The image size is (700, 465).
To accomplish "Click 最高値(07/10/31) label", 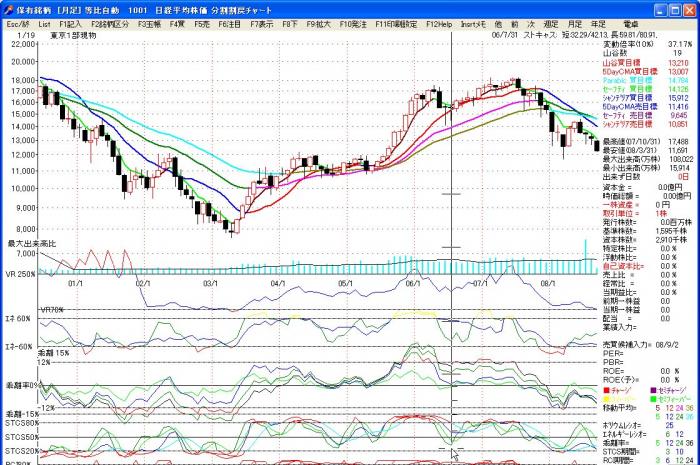I will [x=632, y=141].
